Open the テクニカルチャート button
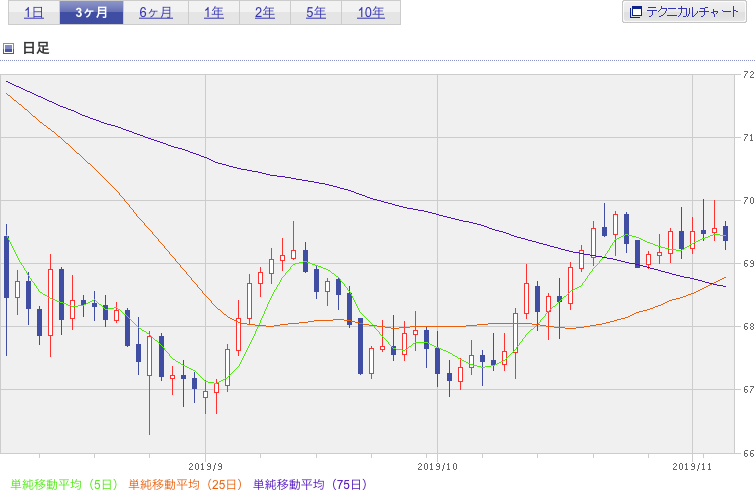755x493 pixels. pyautogui.click(x=684, y=12)
